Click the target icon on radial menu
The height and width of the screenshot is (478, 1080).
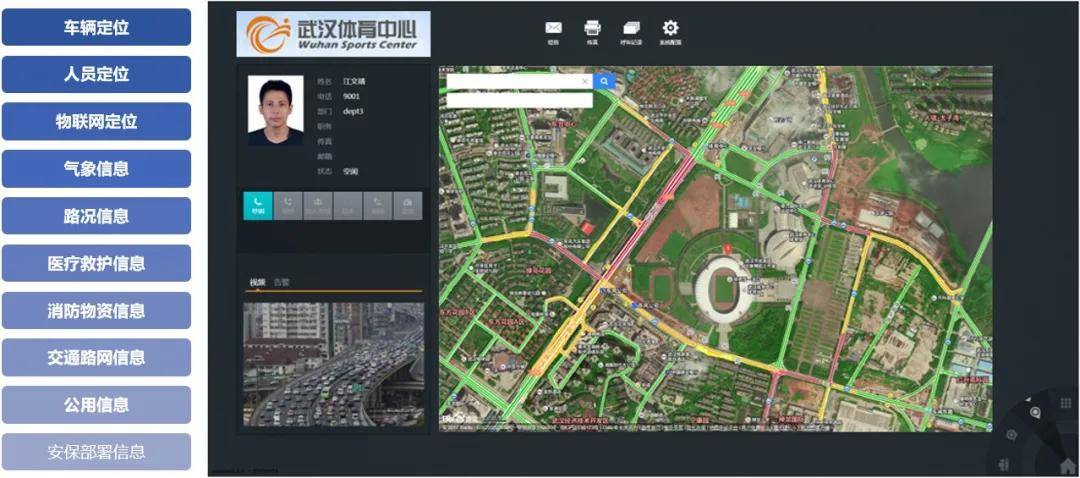point(1011,435)
